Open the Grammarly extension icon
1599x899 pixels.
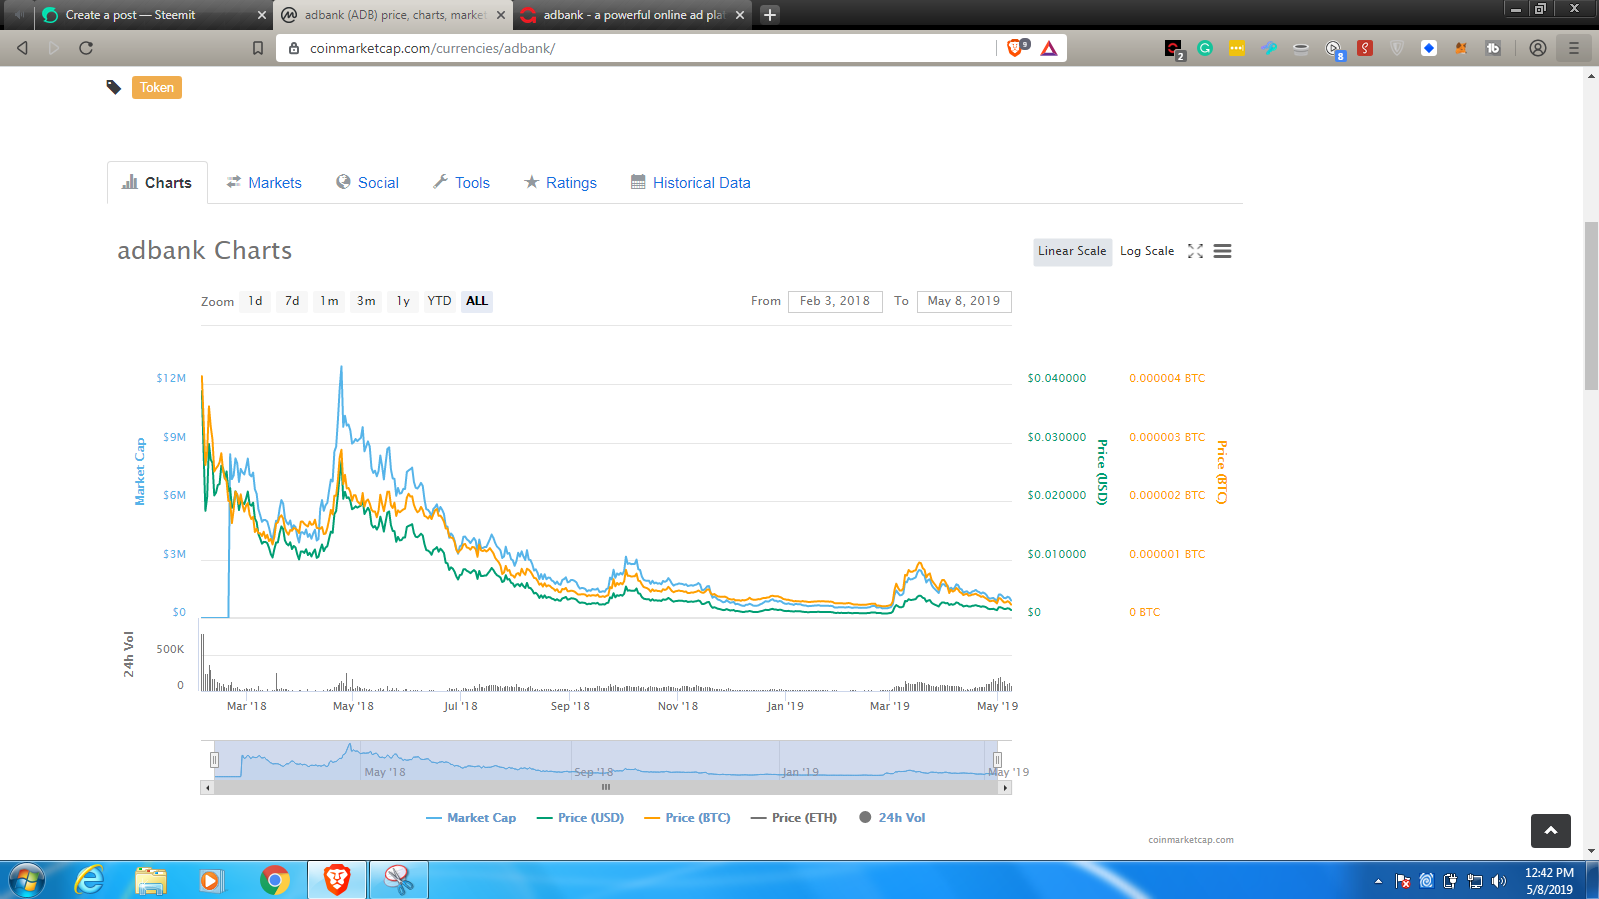pyautogui.click(x=1205, y=48)
